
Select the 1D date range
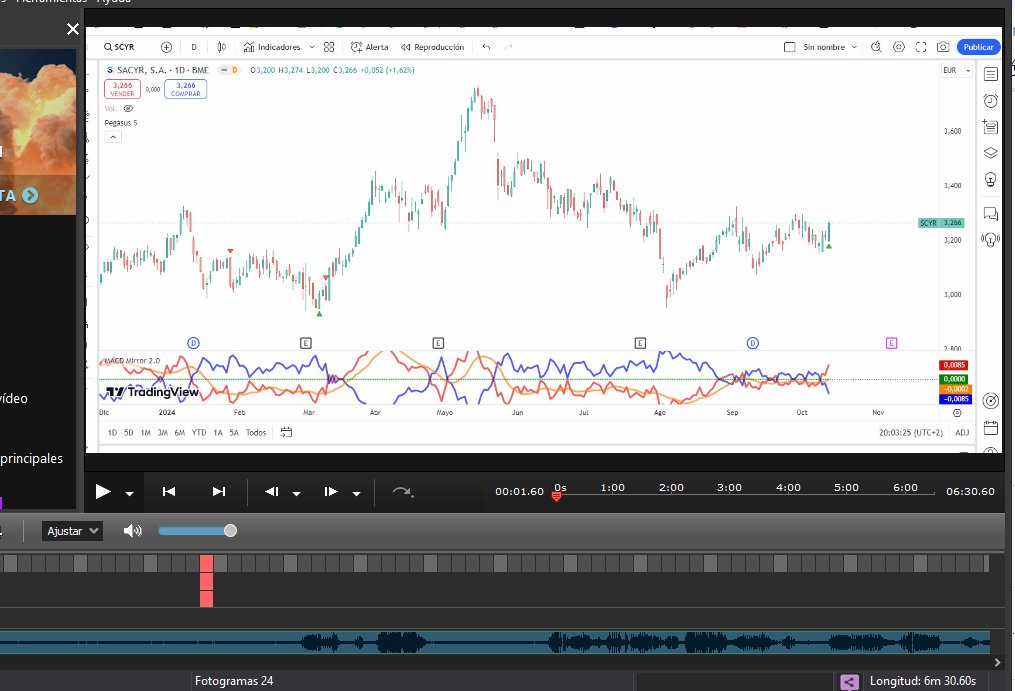pos(112,433)
